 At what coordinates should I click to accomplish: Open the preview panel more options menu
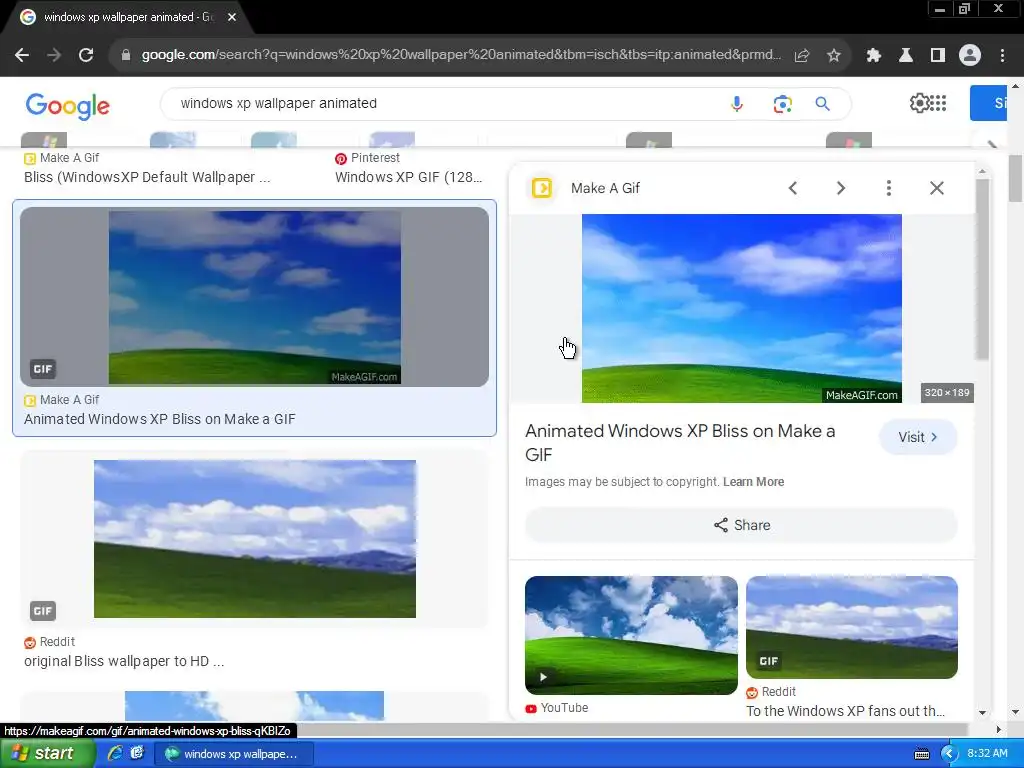click(x=889, y=188)
